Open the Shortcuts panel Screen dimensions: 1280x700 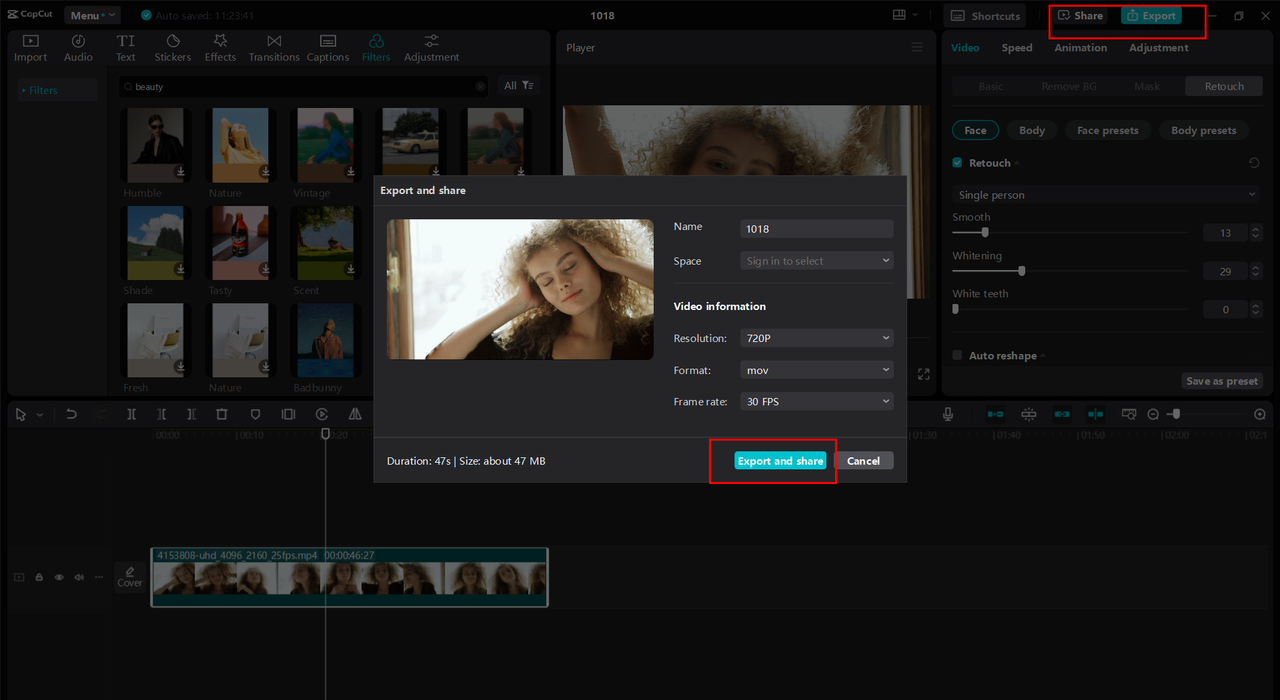pos(986,16)
